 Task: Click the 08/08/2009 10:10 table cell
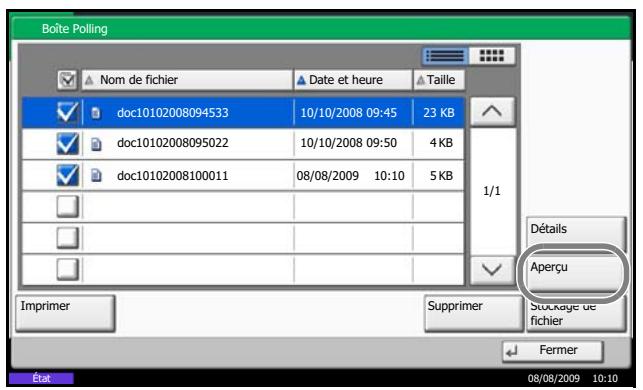pos(353,176)
